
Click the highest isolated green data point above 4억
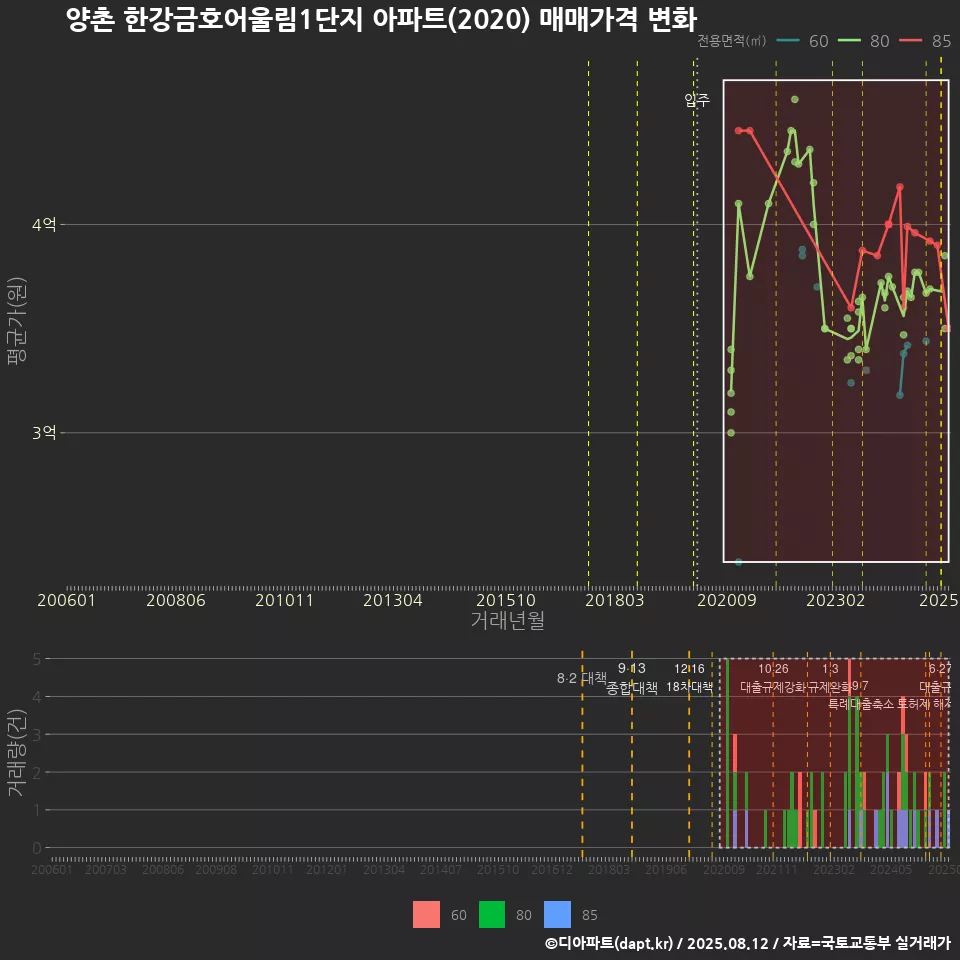795,99
